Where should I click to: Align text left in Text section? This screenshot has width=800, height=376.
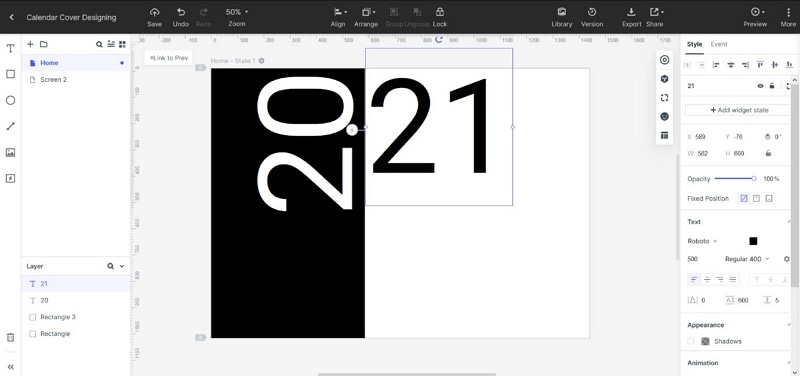click(x=693, y=279)
